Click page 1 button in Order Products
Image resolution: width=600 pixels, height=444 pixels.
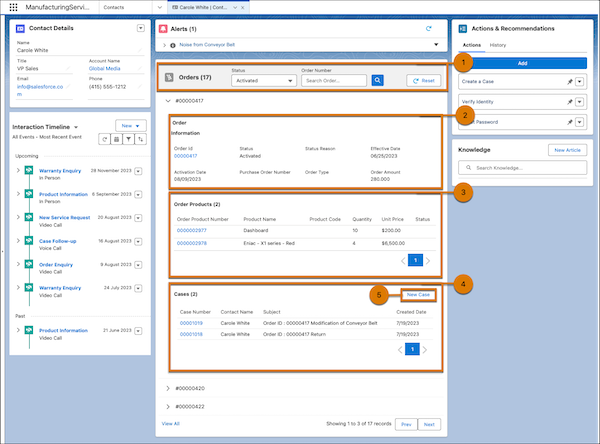(415, 260)
